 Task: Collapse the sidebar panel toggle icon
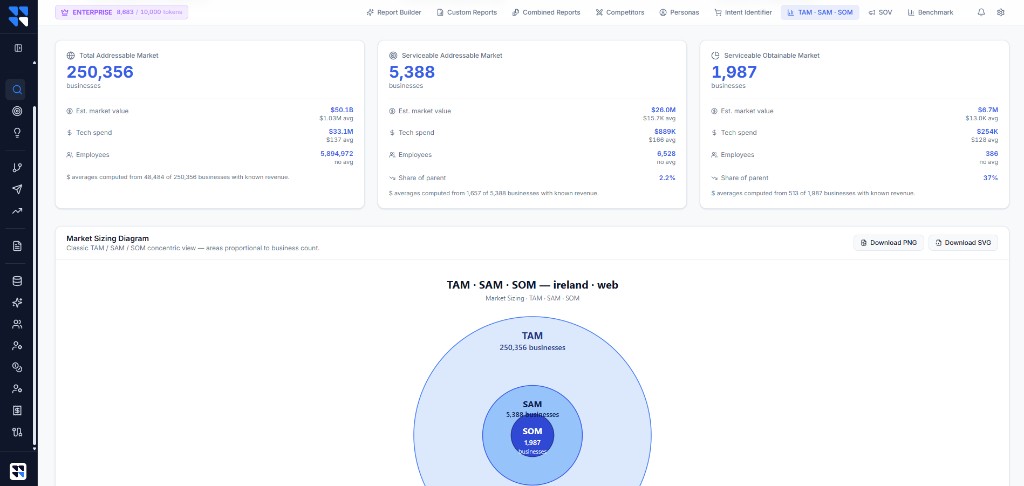[x=18, y=48]
